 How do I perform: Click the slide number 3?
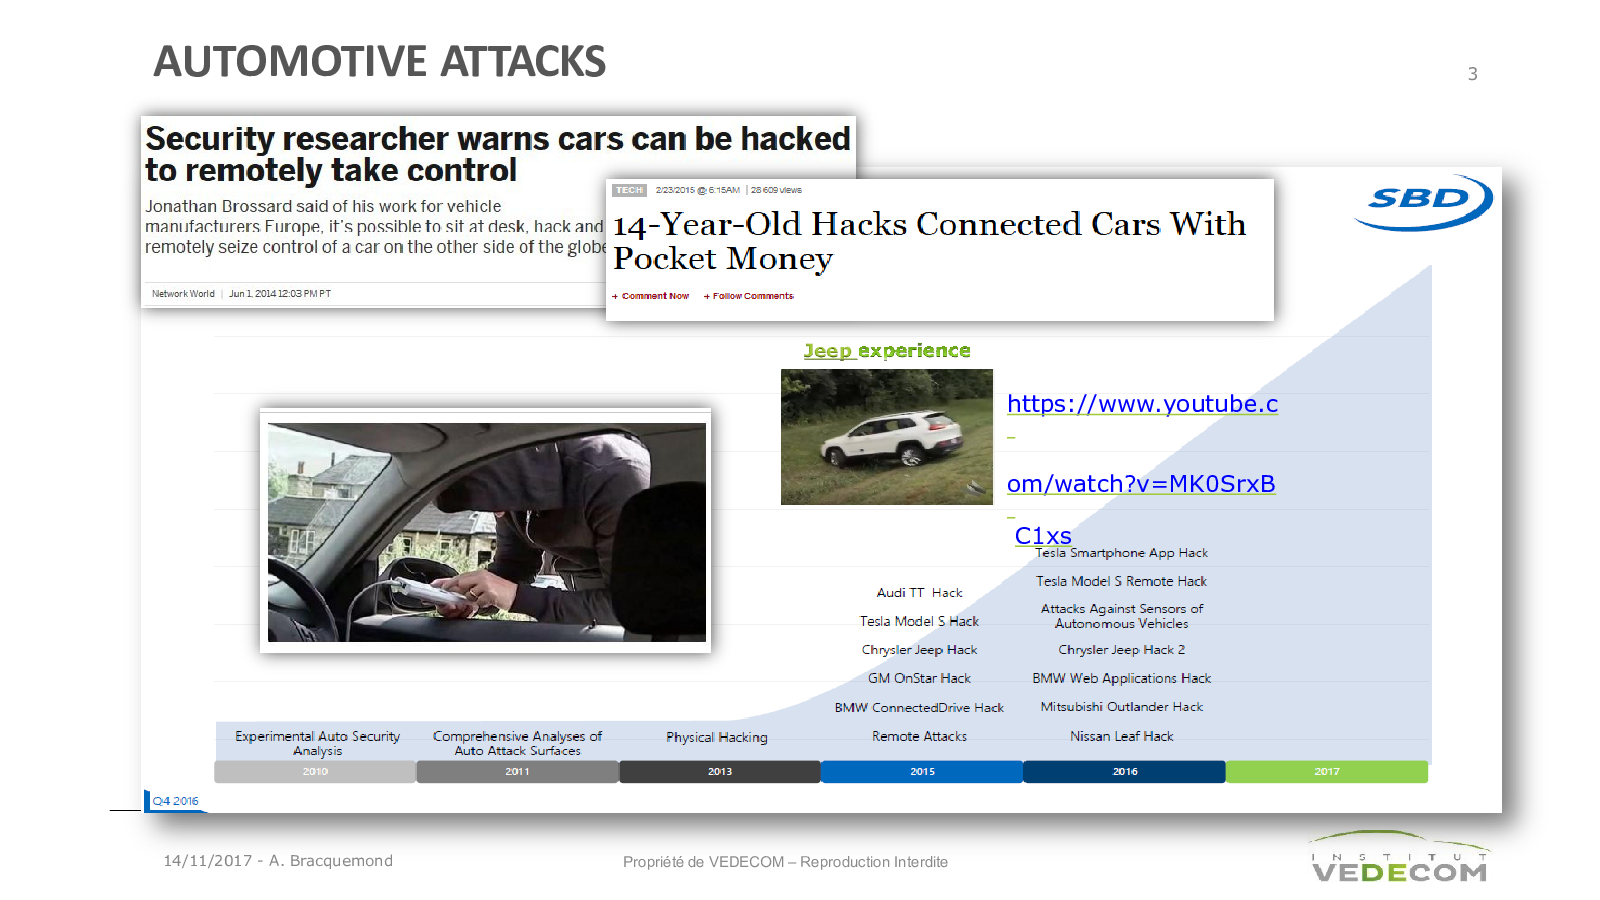1473,74
